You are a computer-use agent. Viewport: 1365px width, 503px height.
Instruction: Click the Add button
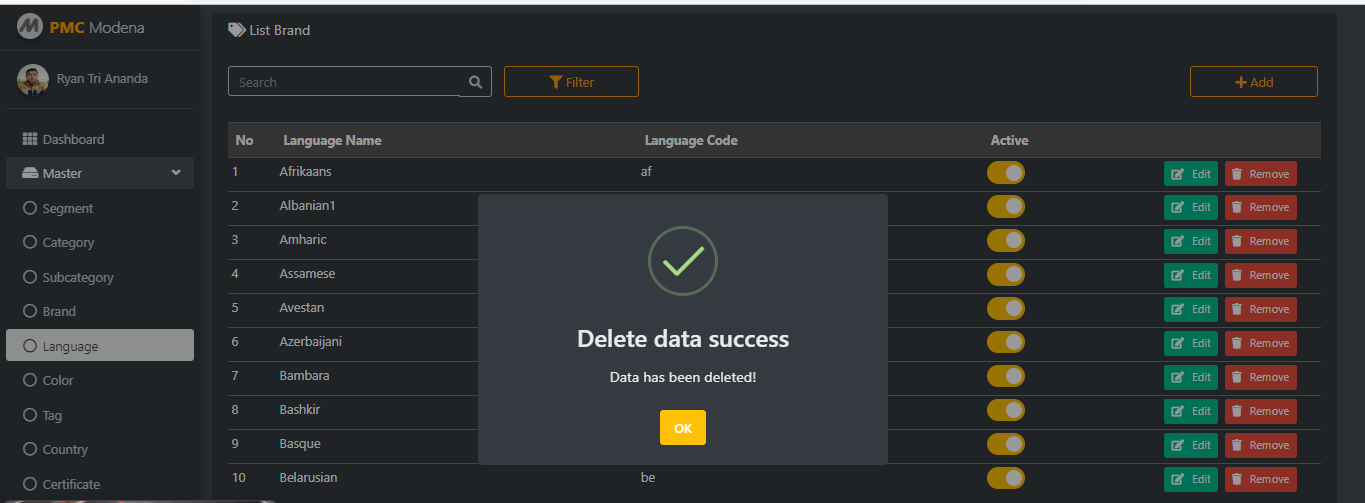point(1254,82)
